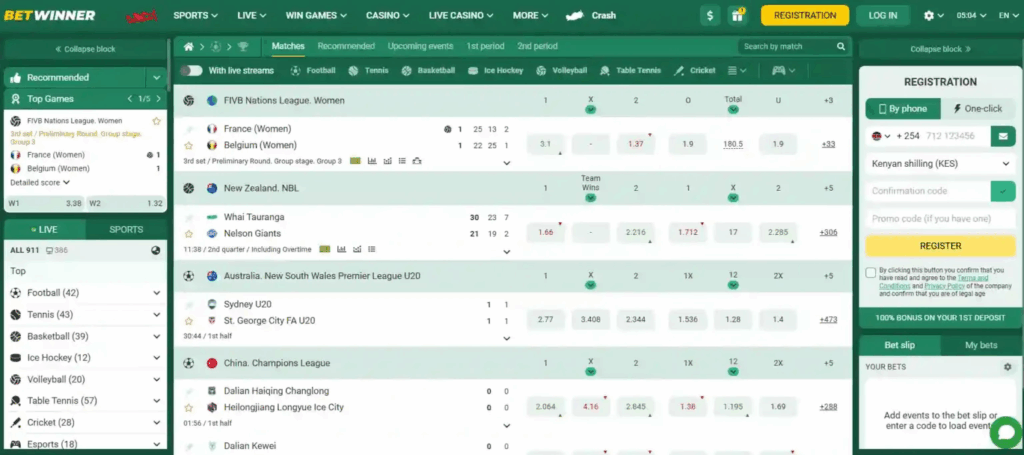Click Collapse block on left panel
The height and width of the screenshot is (455, 1024).
(86, 49)
